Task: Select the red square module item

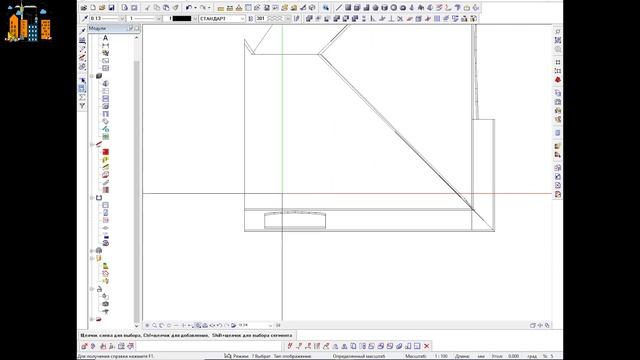Action: (105, 152)
